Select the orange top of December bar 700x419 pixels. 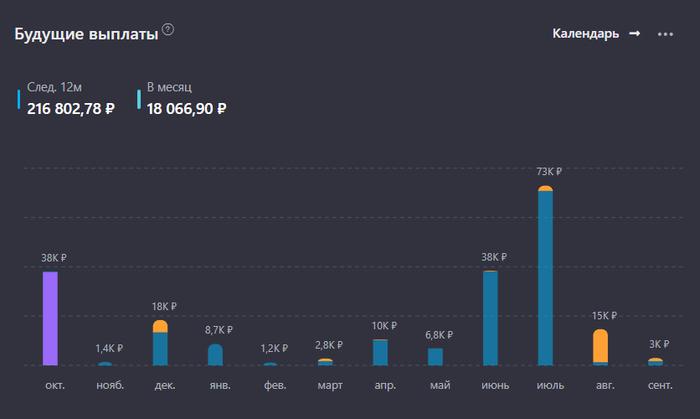(160, 326)
